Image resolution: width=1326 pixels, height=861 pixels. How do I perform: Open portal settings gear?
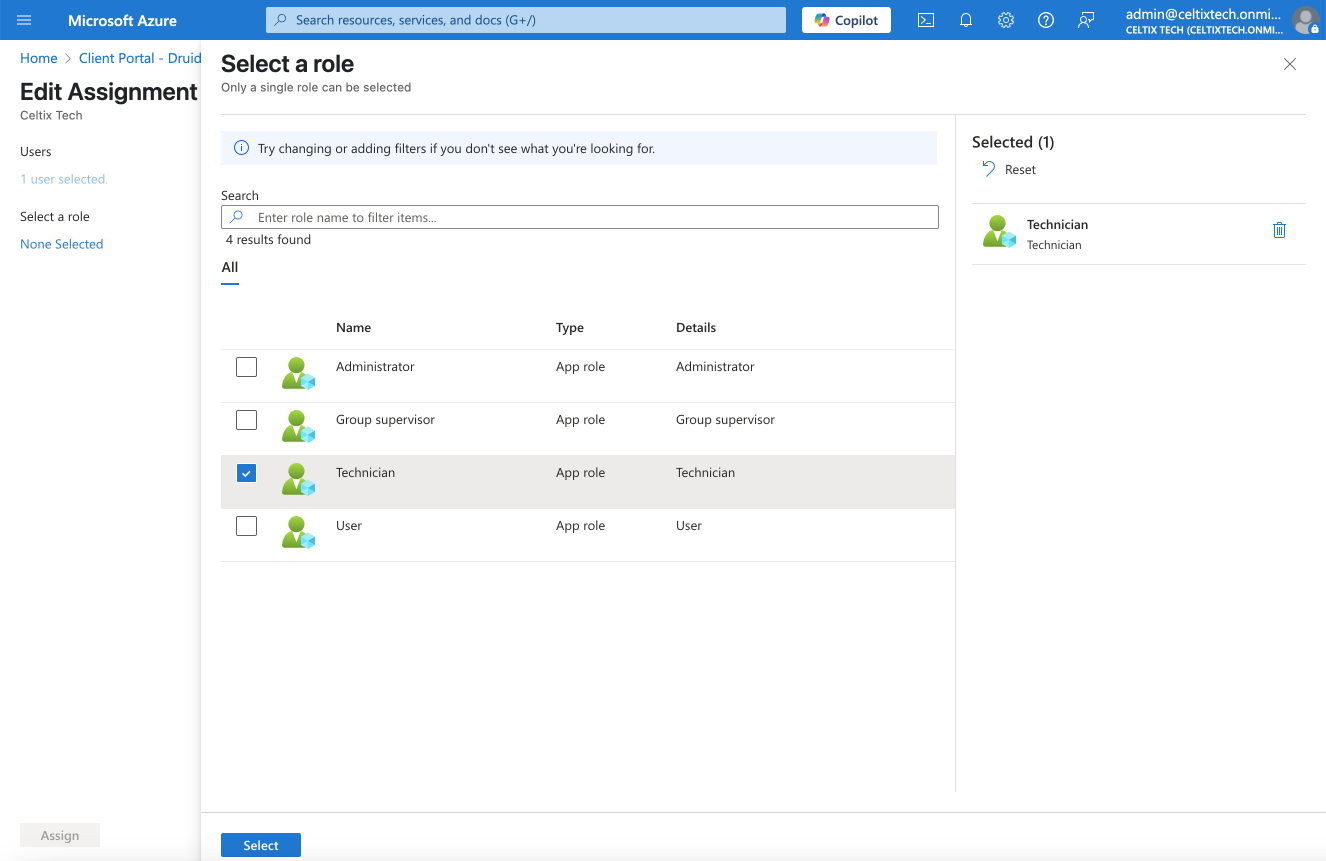1006,20
